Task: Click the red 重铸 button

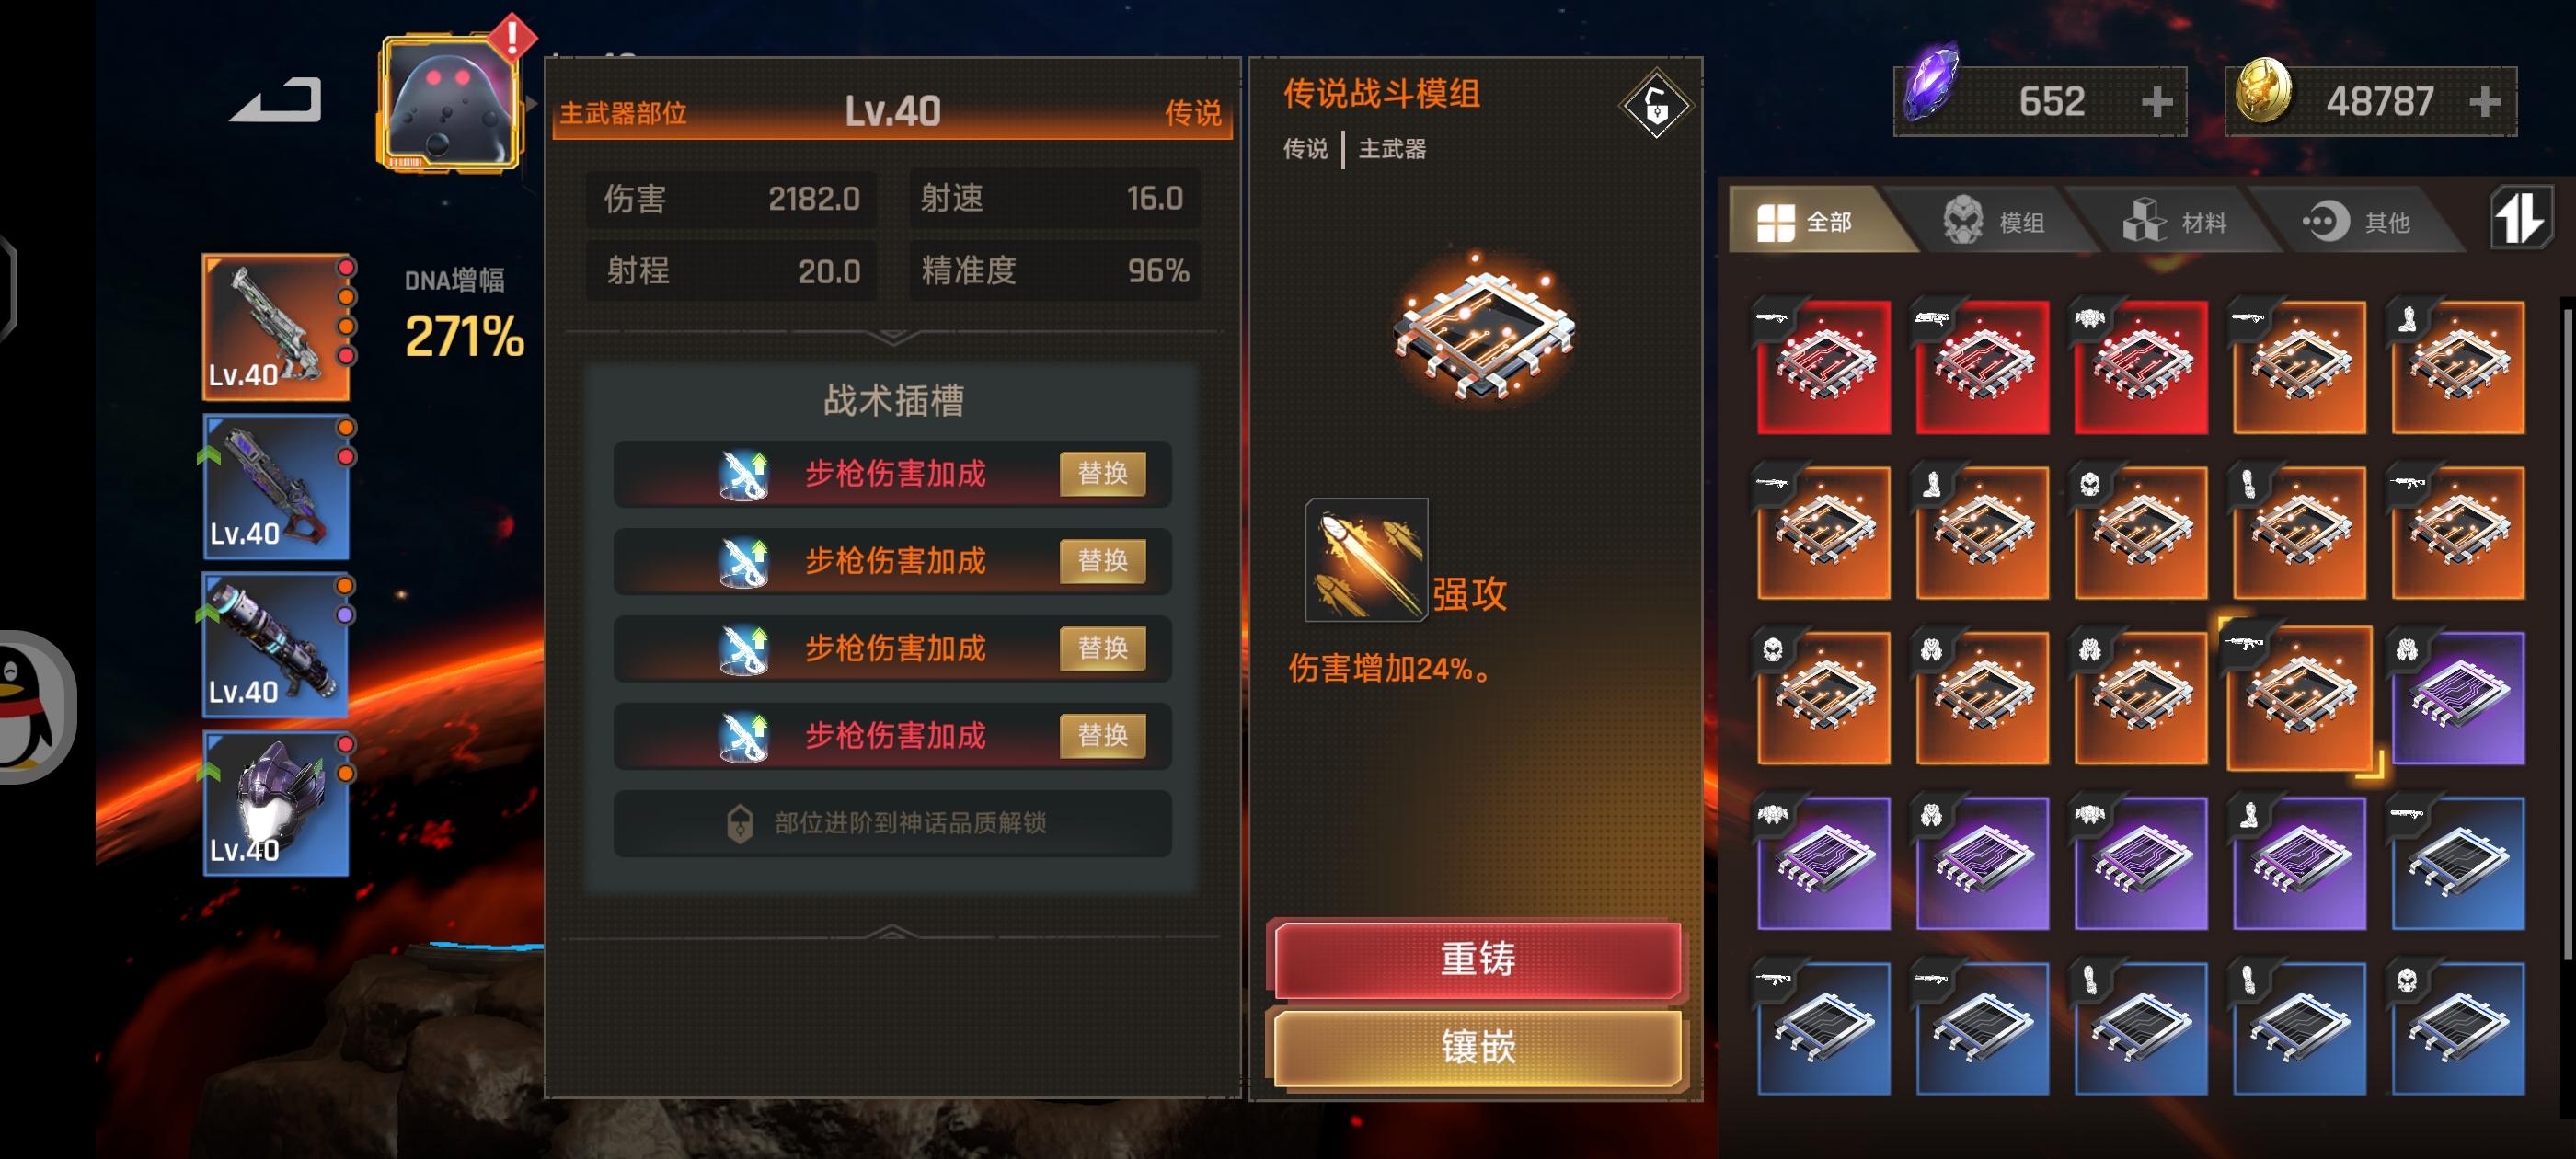Action: pyautogui.click(x=1478, y=959)
